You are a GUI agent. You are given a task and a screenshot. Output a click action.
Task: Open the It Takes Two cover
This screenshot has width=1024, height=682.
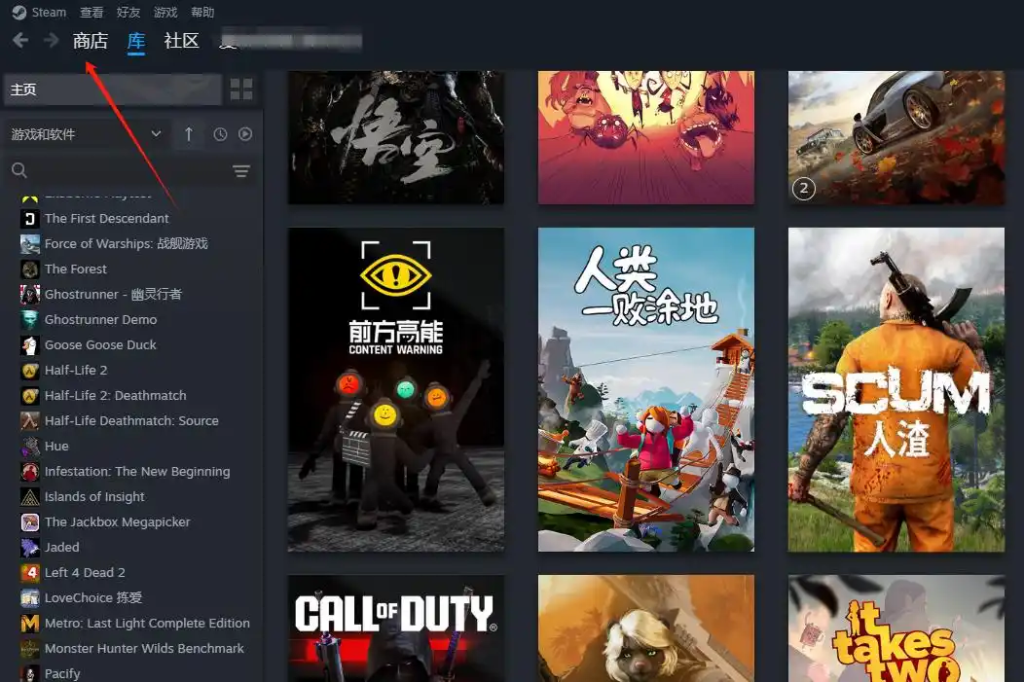coord(896,628)
